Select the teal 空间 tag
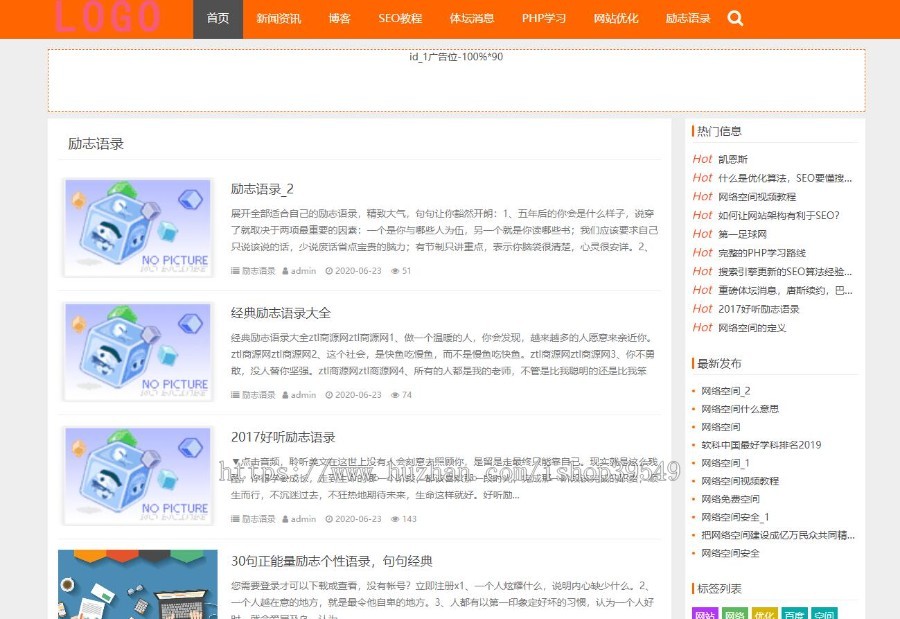The width and height of the screenshot is (900, 619). [x=824, y=614]
